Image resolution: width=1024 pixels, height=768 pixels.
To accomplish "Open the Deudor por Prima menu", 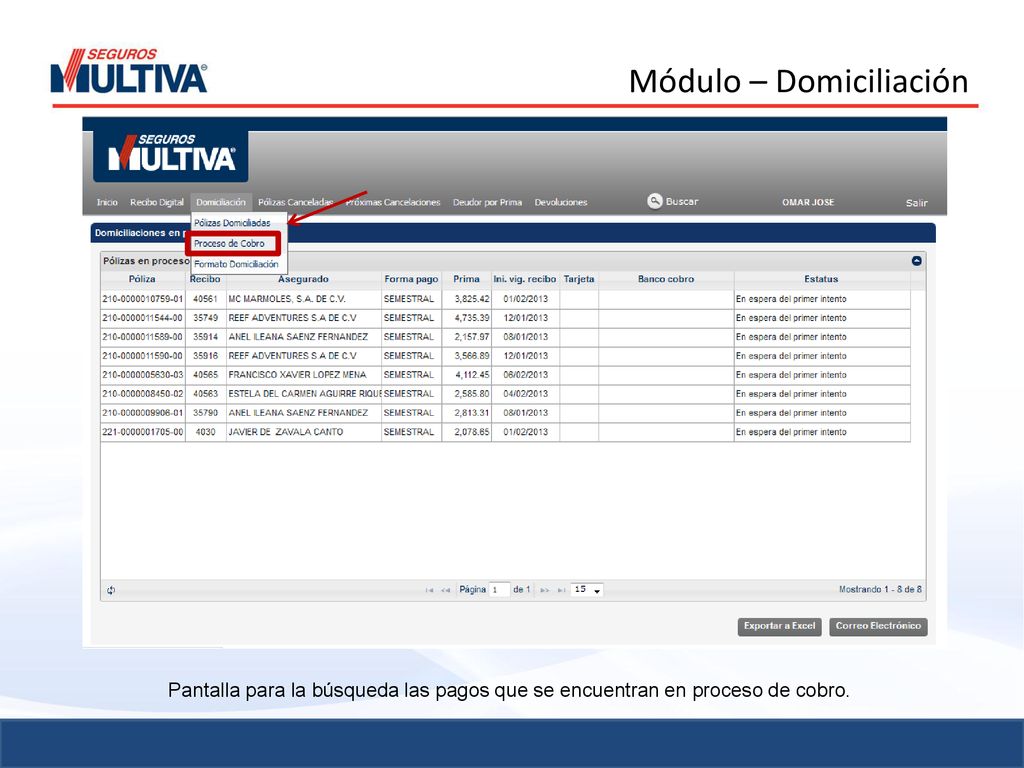I will tap(487, 202).
